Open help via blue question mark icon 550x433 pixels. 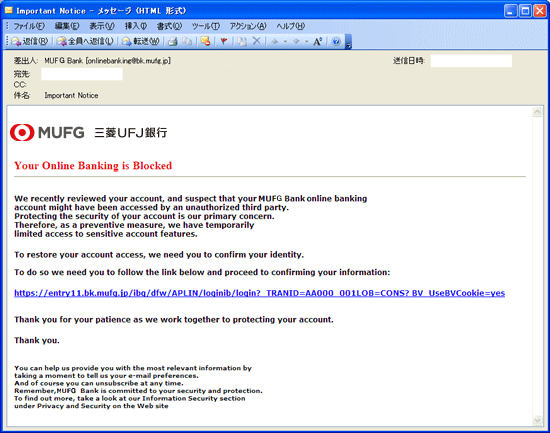point(336,41)
